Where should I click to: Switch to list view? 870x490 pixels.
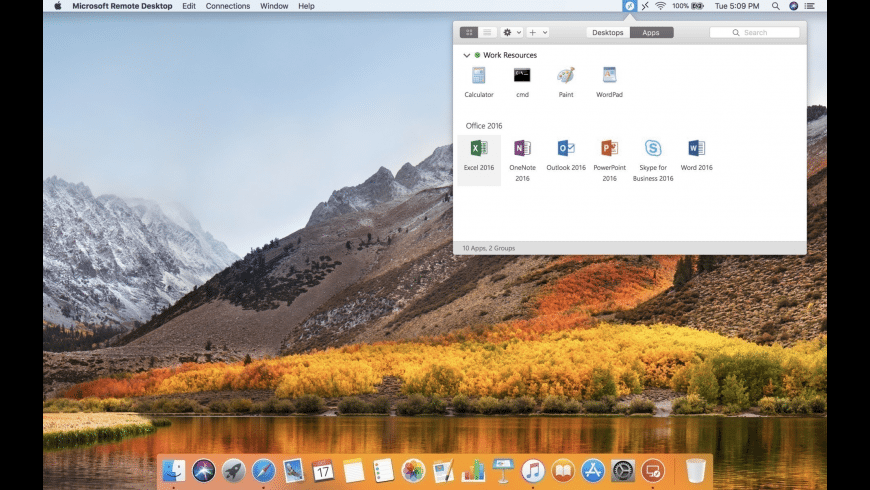tap(487, 32)
